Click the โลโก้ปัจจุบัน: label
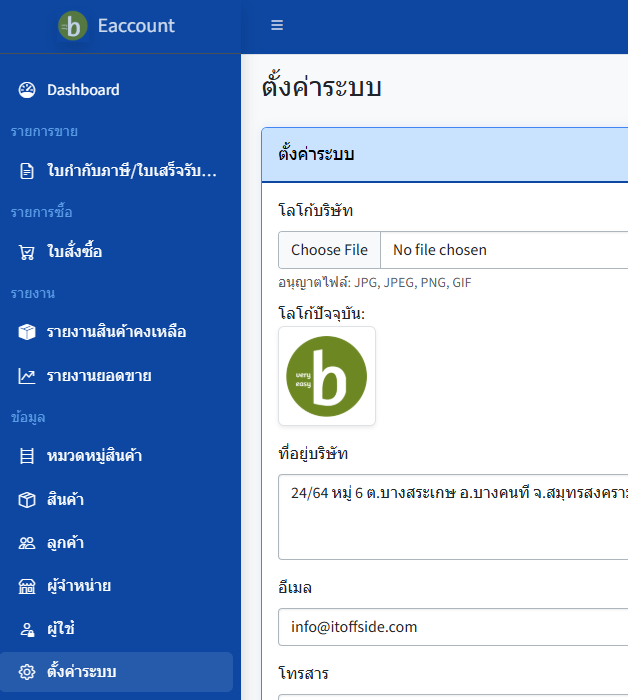628x700 pixels. pos(322,313)
